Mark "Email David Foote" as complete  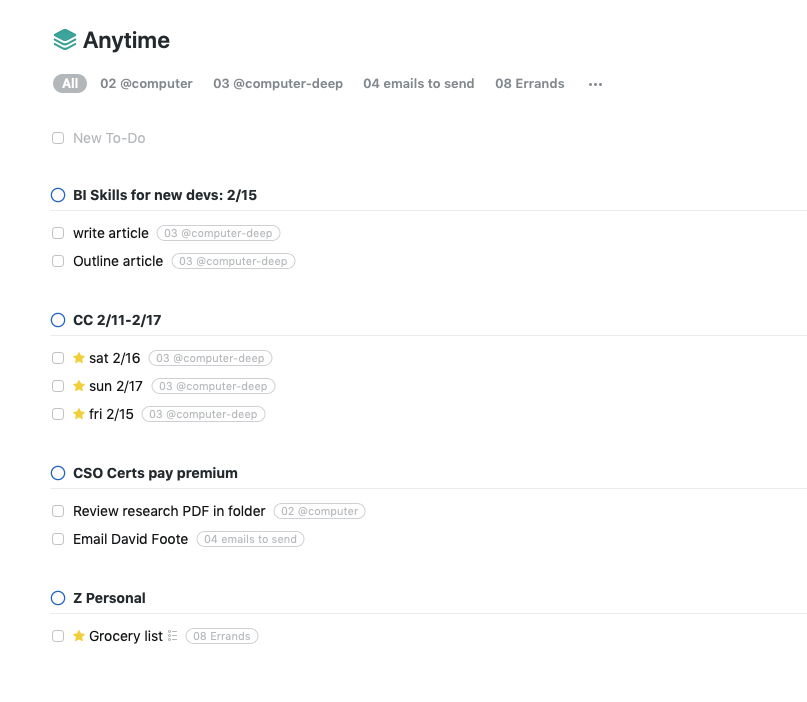click(58, 538)
